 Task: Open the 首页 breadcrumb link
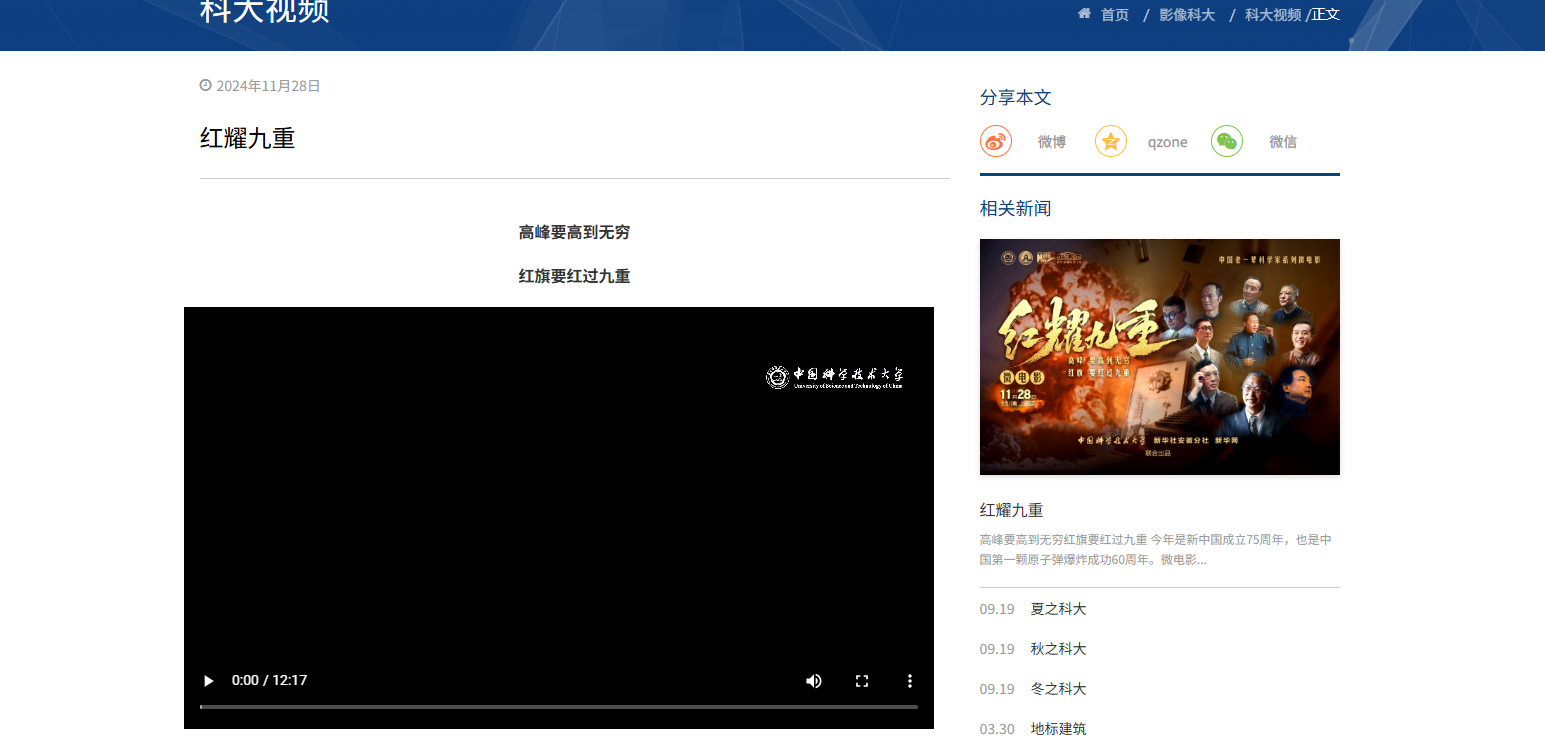click(1113, 14)
